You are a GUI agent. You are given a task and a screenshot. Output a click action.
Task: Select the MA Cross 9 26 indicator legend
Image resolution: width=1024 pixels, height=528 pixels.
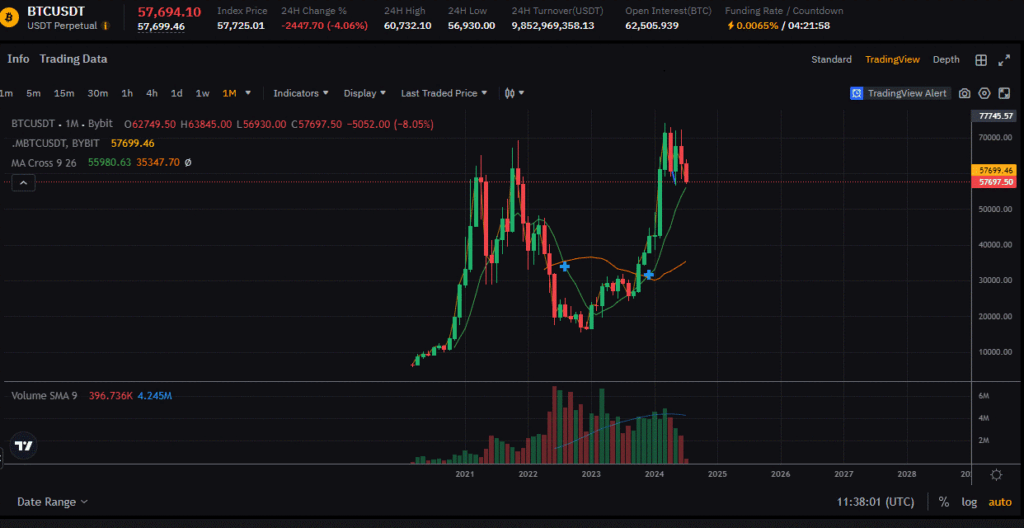pos(46,162)
